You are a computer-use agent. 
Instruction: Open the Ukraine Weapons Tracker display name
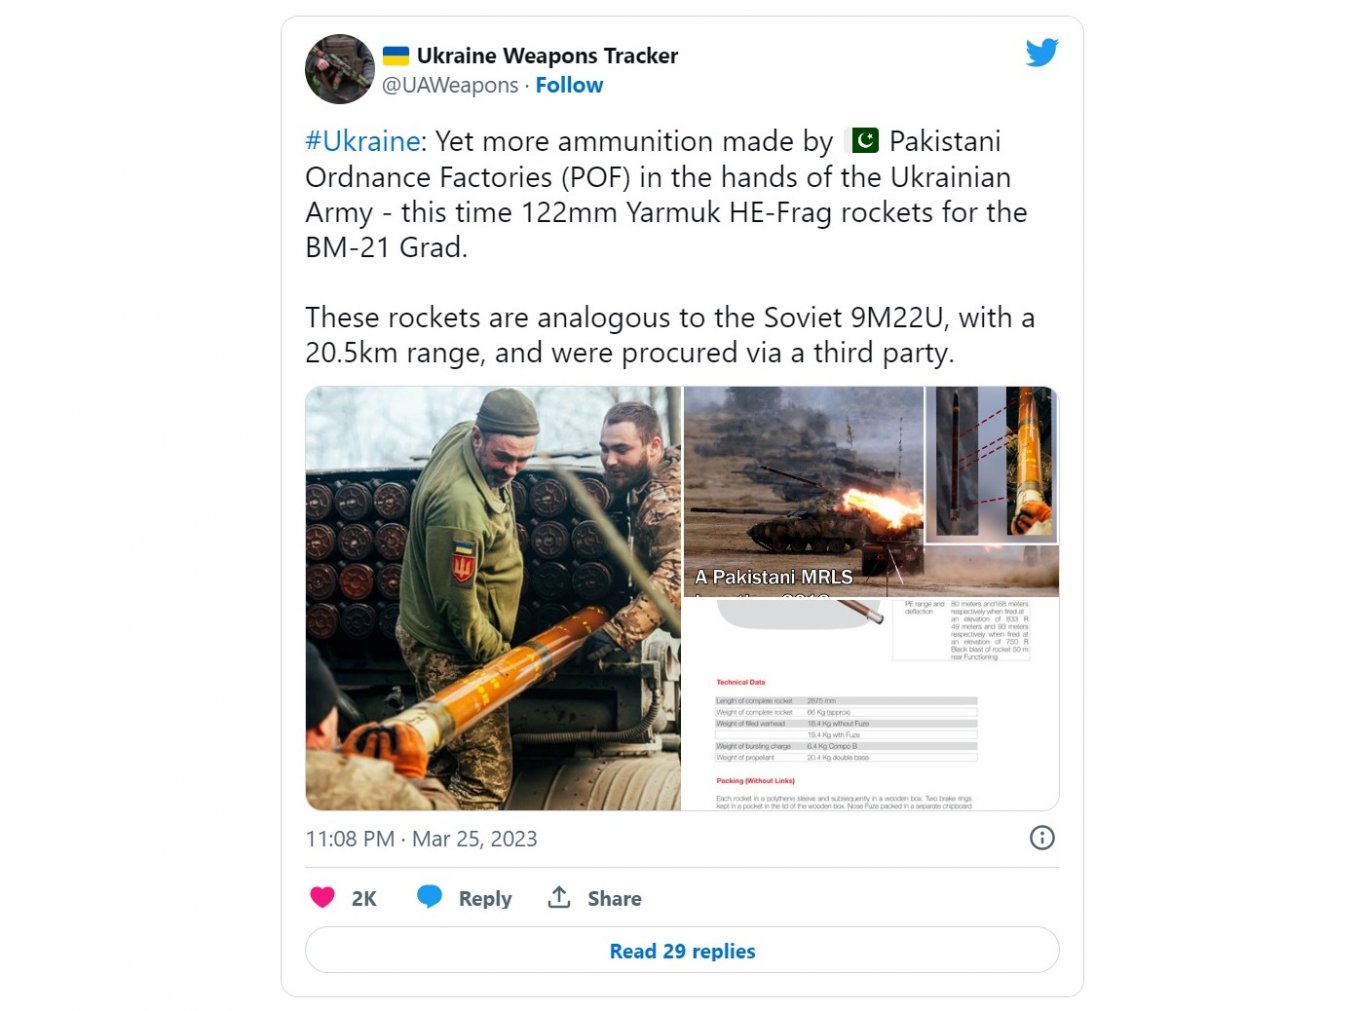coord(547,55)
